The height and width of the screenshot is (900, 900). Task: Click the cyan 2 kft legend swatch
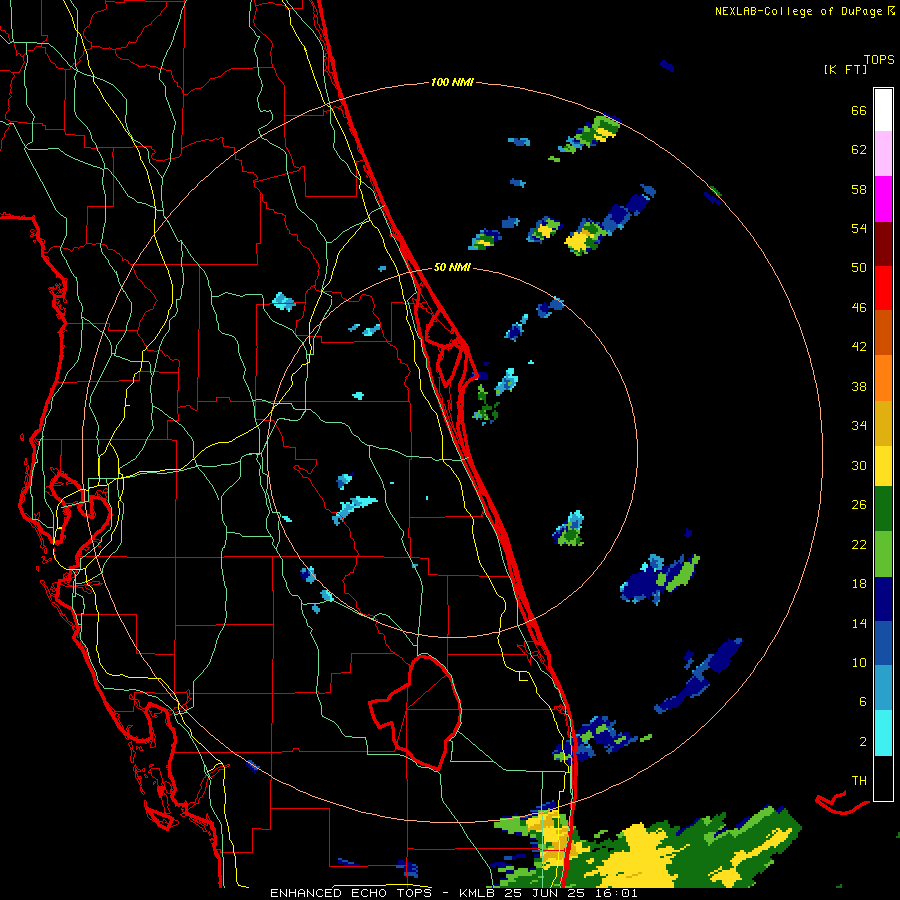pos(883,732)
